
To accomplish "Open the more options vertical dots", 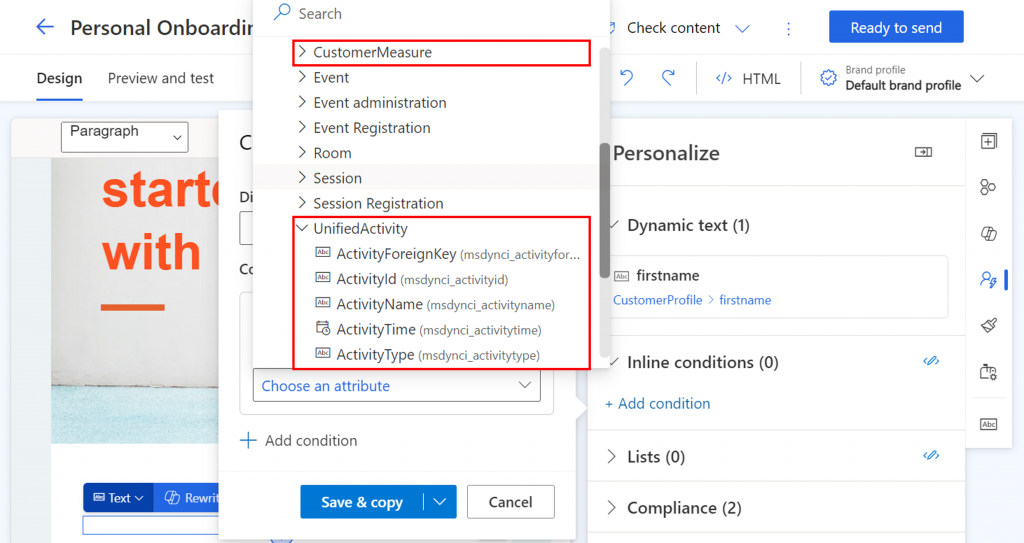I will (788, 28).
